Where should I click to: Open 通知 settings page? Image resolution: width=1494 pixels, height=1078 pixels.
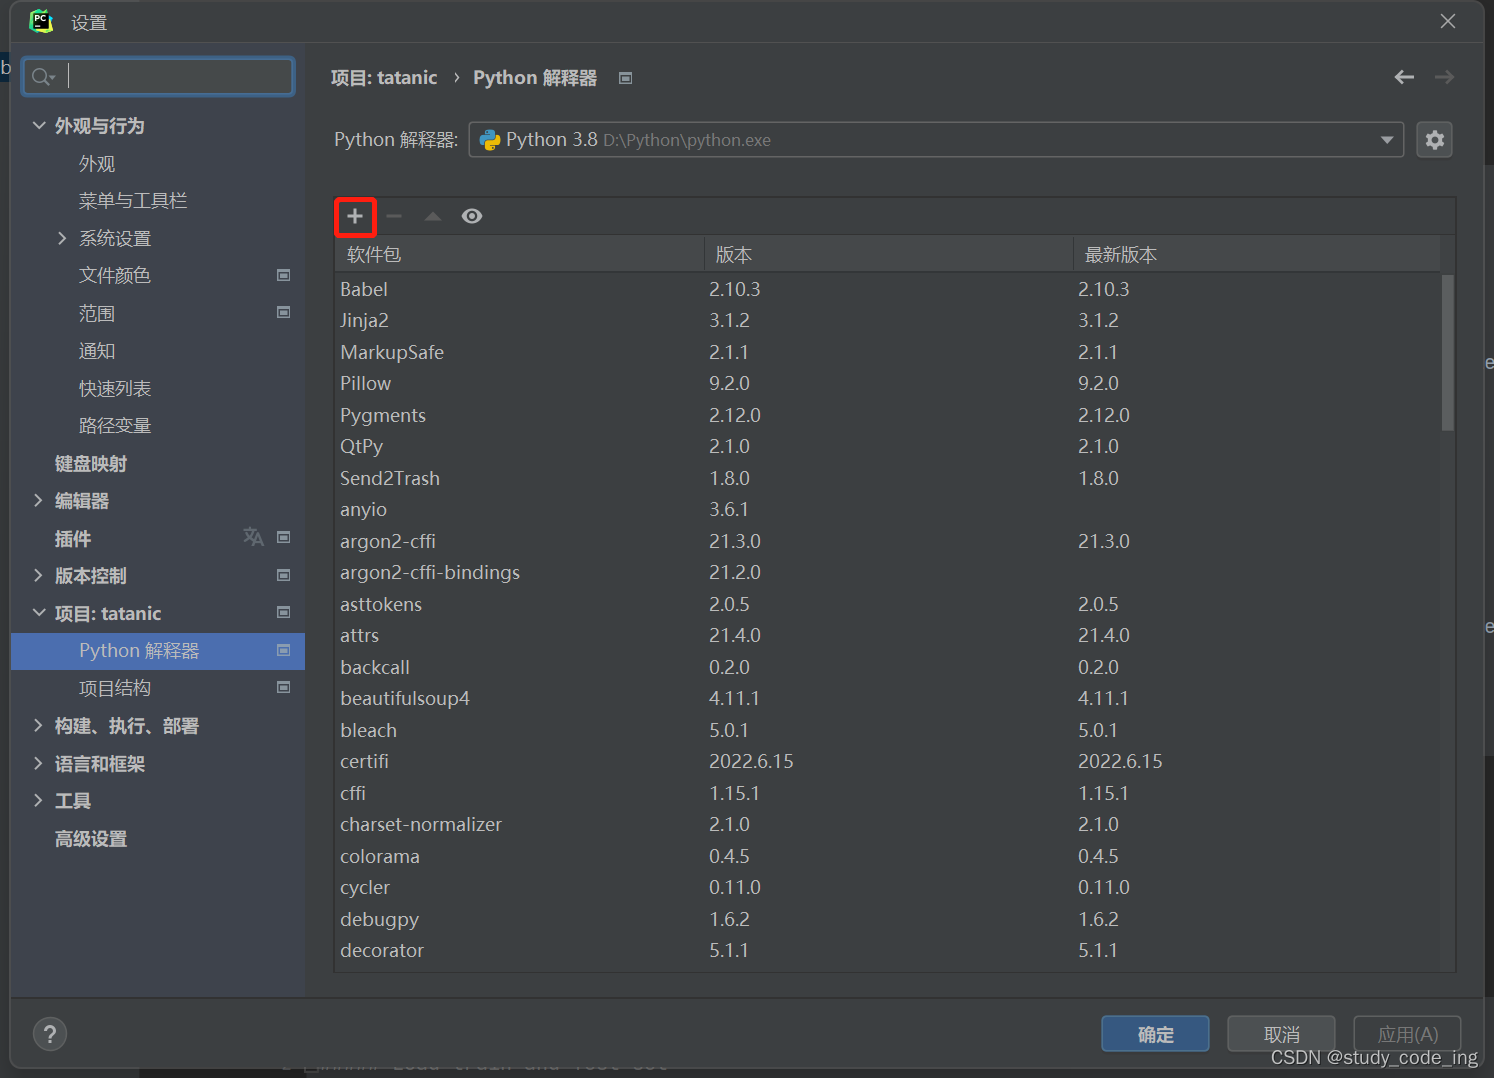coord(97,351)
